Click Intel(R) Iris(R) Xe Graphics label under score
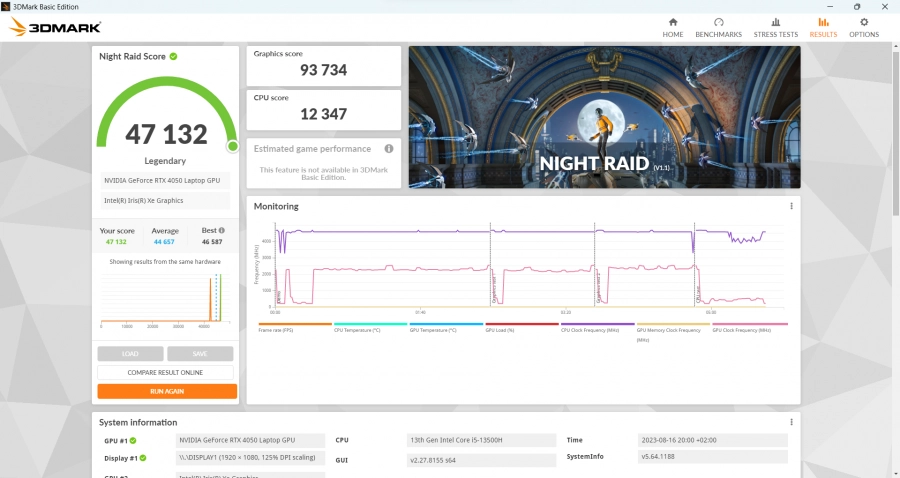 coord(165,200)
